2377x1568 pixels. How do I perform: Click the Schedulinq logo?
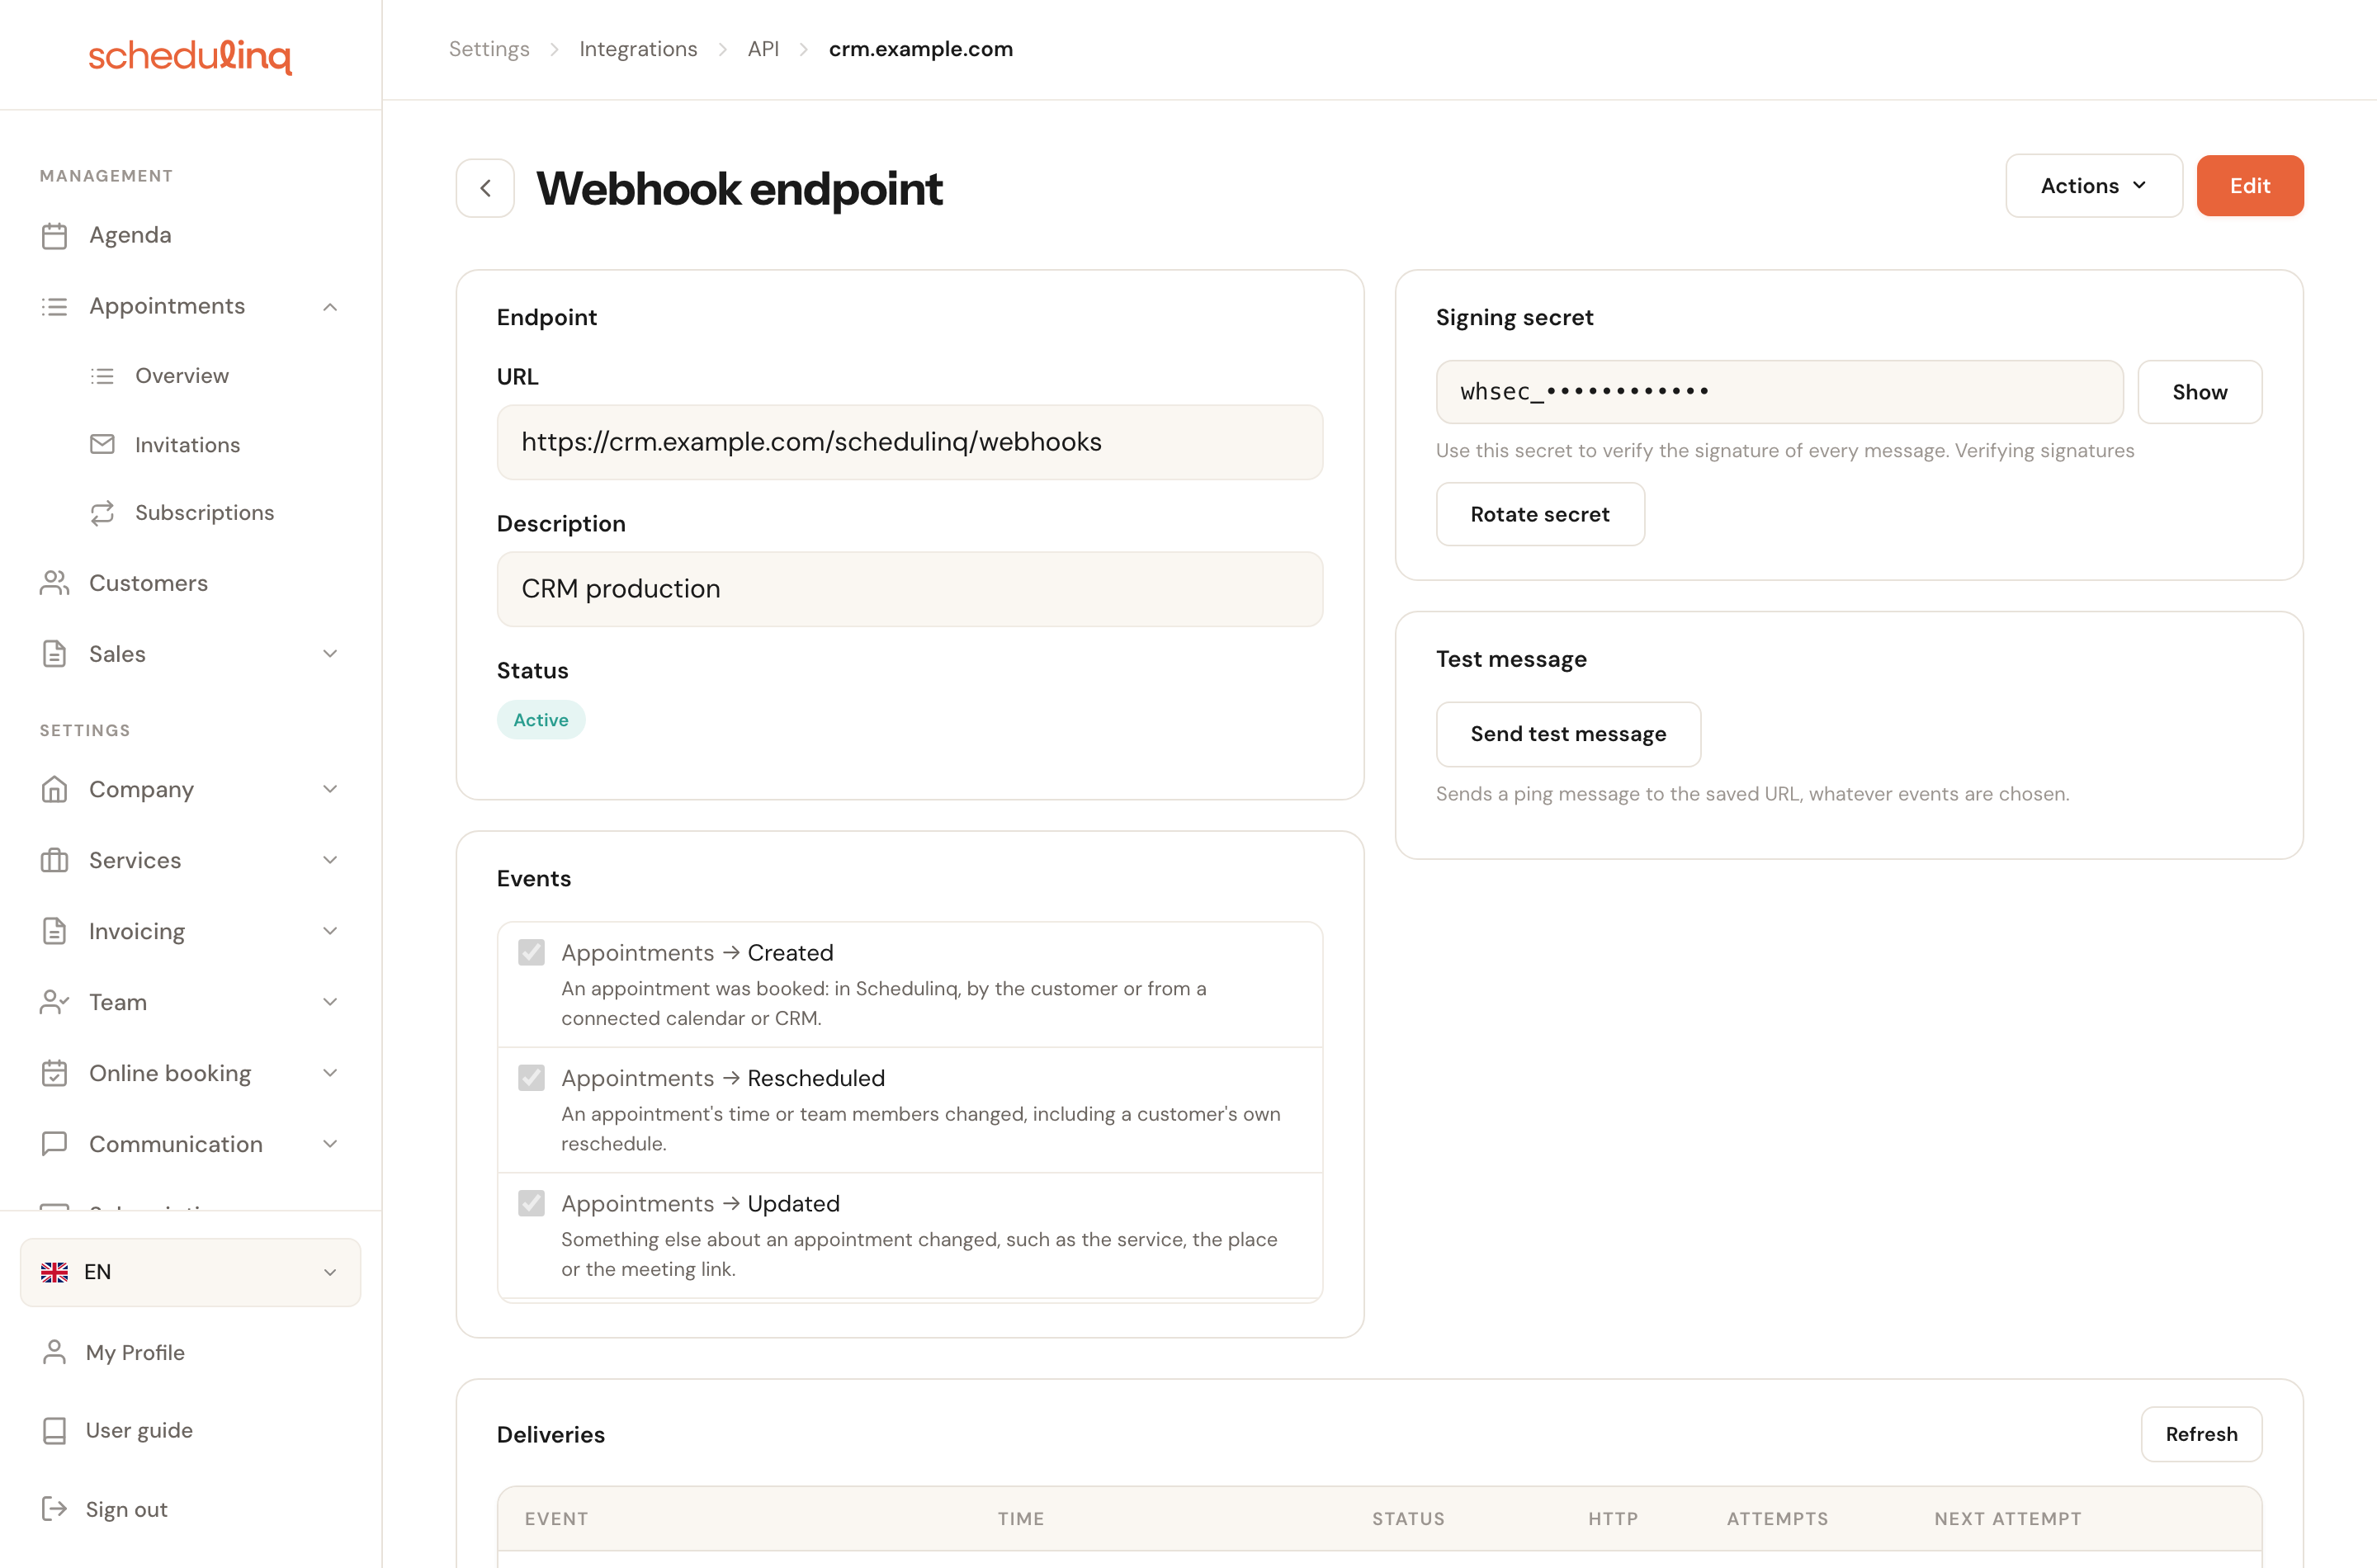click(x=190, y=56)
